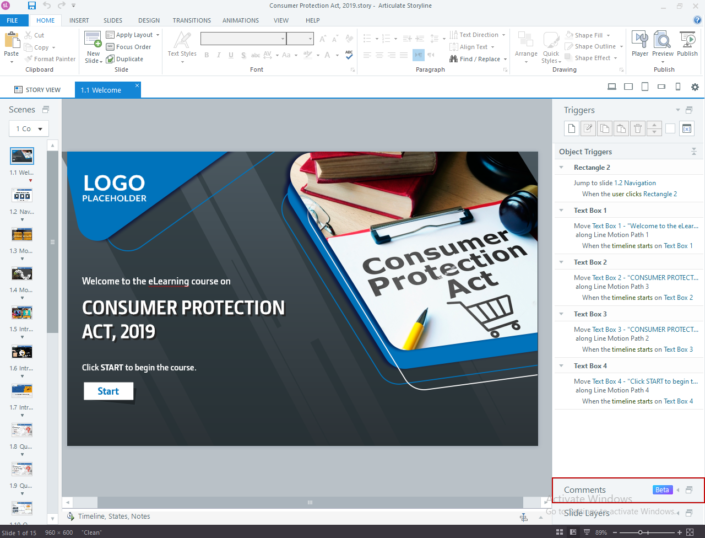This screenshot has width=705, height=538.
Task: Collapse the Rectangle 2 trigger group
Action: (x=562, y=168)
